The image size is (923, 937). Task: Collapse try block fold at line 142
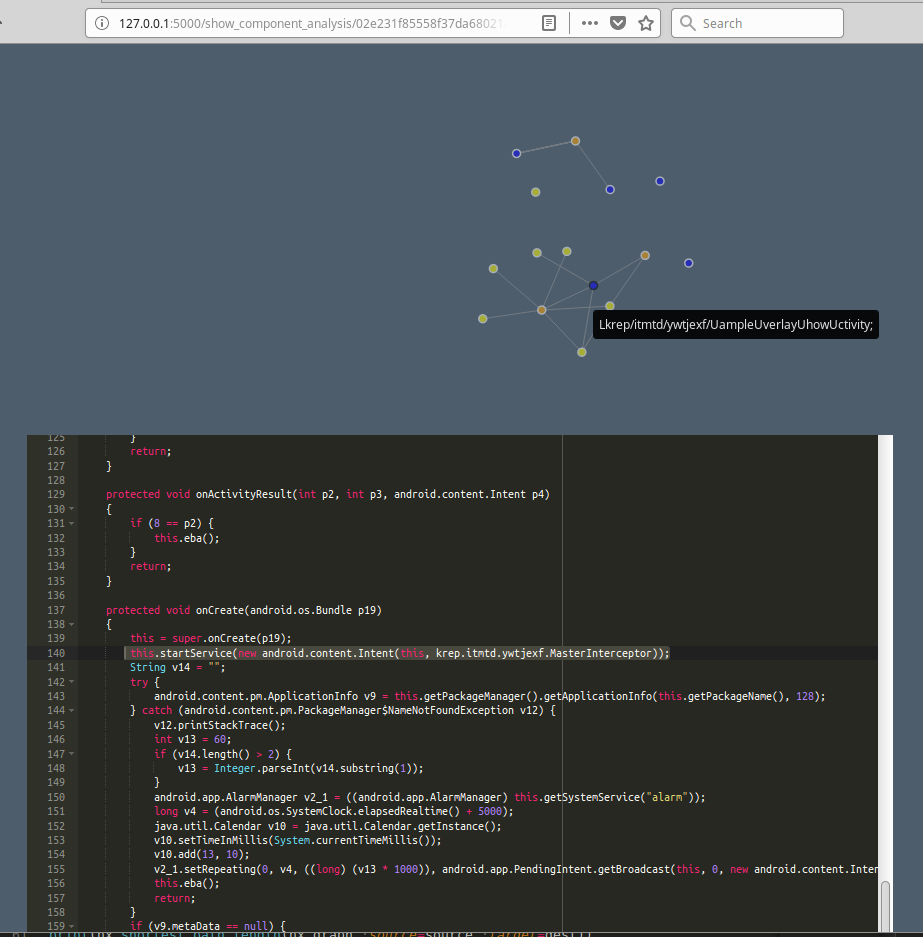coord(72,682)
